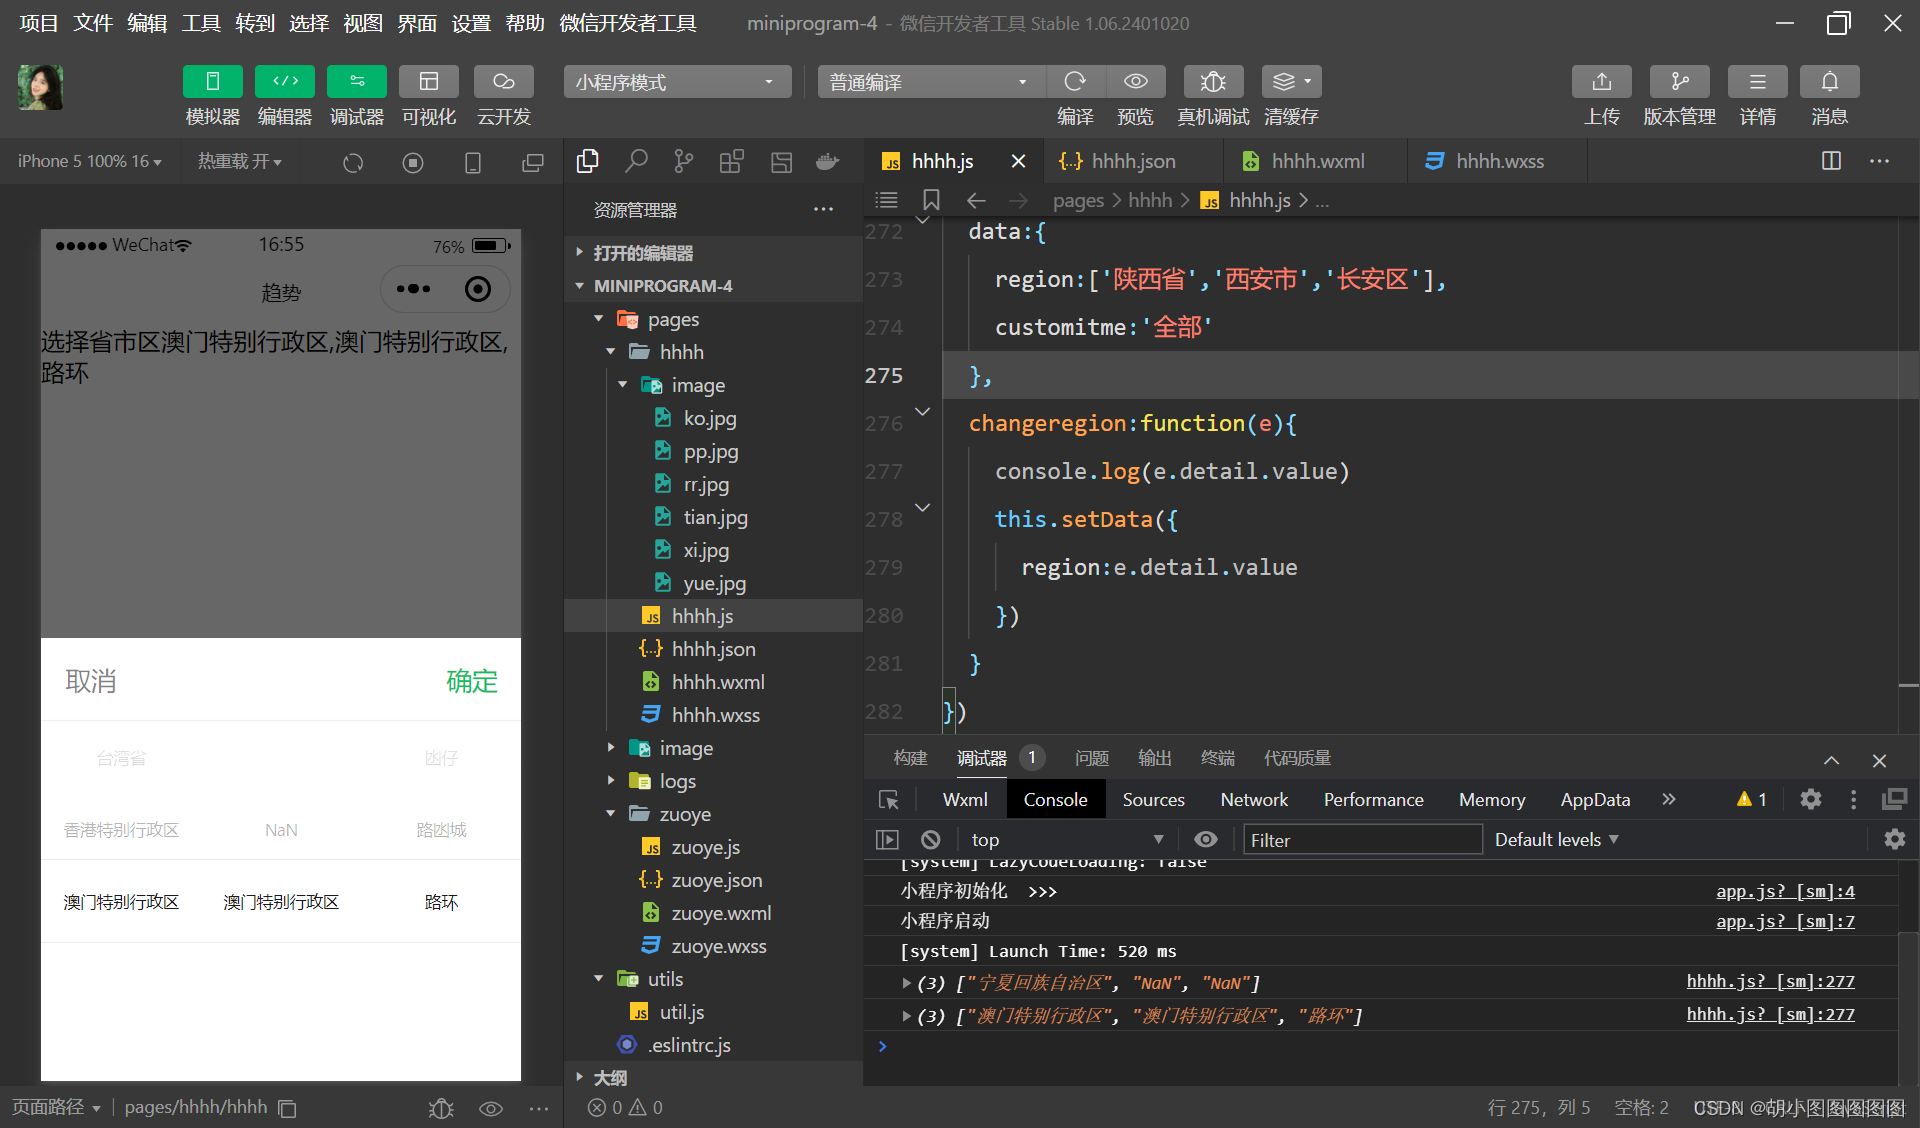Click the upload button icon
The width and height of the screenshot is (1920, 1128).
pos(1601,82)
